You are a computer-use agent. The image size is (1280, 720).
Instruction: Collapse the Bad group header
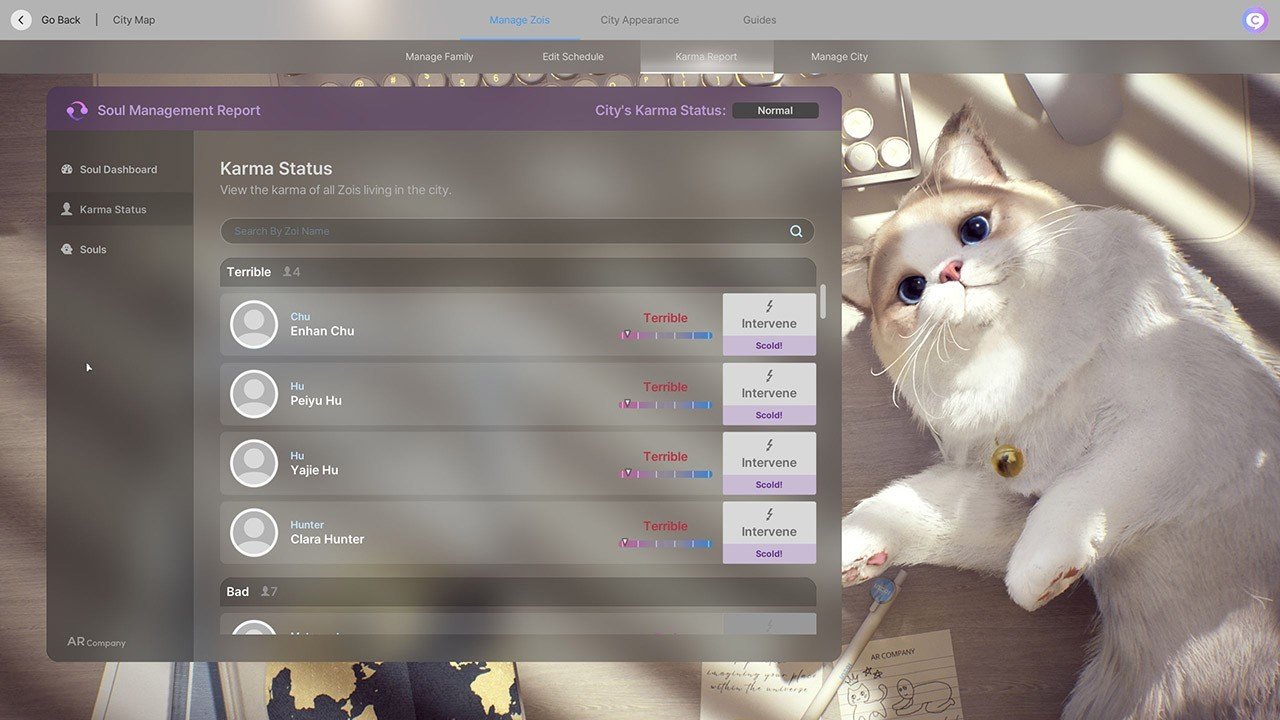click(x=518, y=592)
